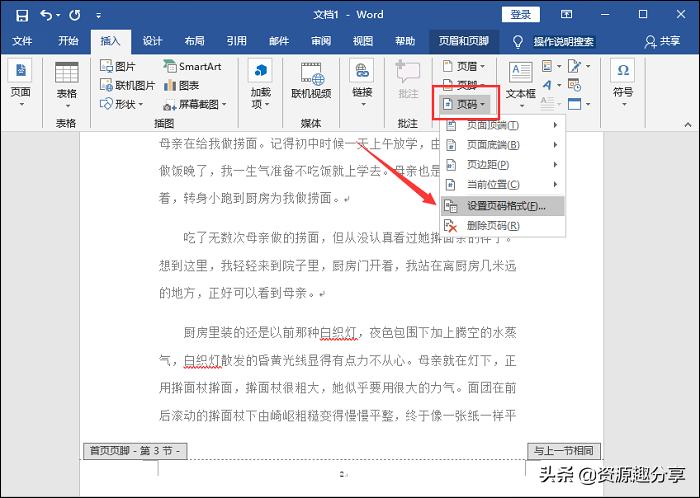Insert a 图表 chart
Viewport: 700px width, 498px height.
coord(182,85)
